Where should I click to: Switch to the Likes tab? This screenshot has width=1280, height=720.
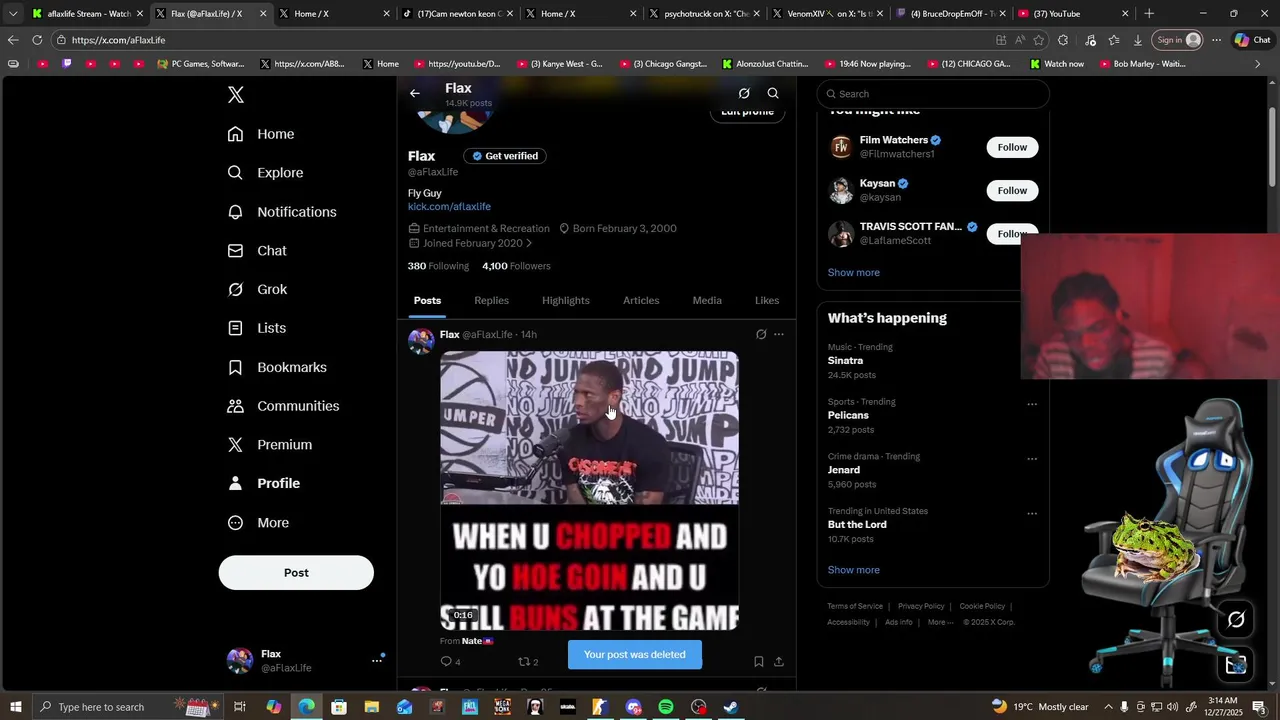click(767, 301)
